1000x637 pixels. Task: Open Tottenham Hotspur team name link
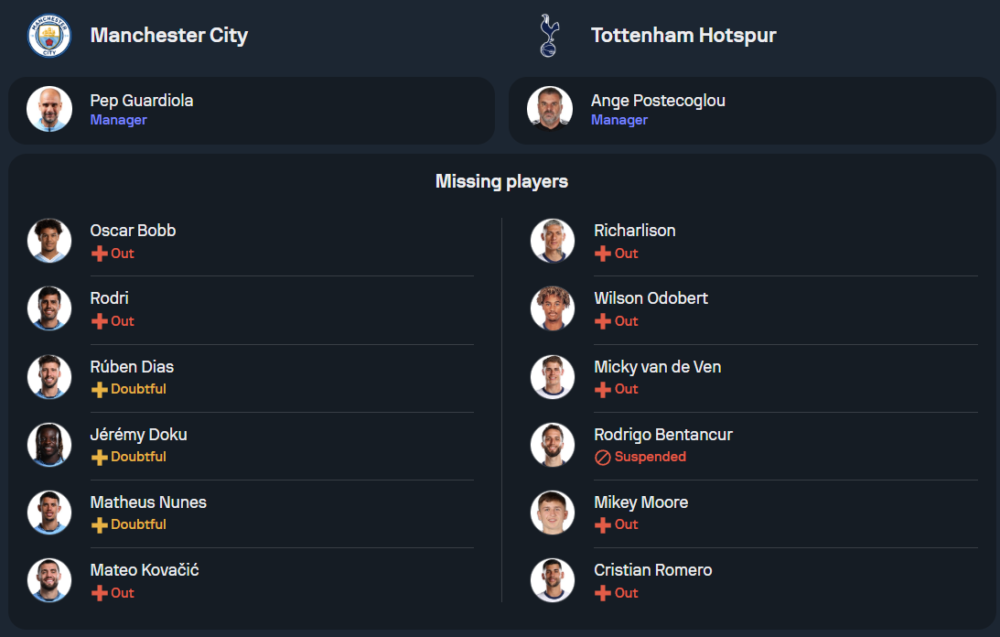coord(683,36)
